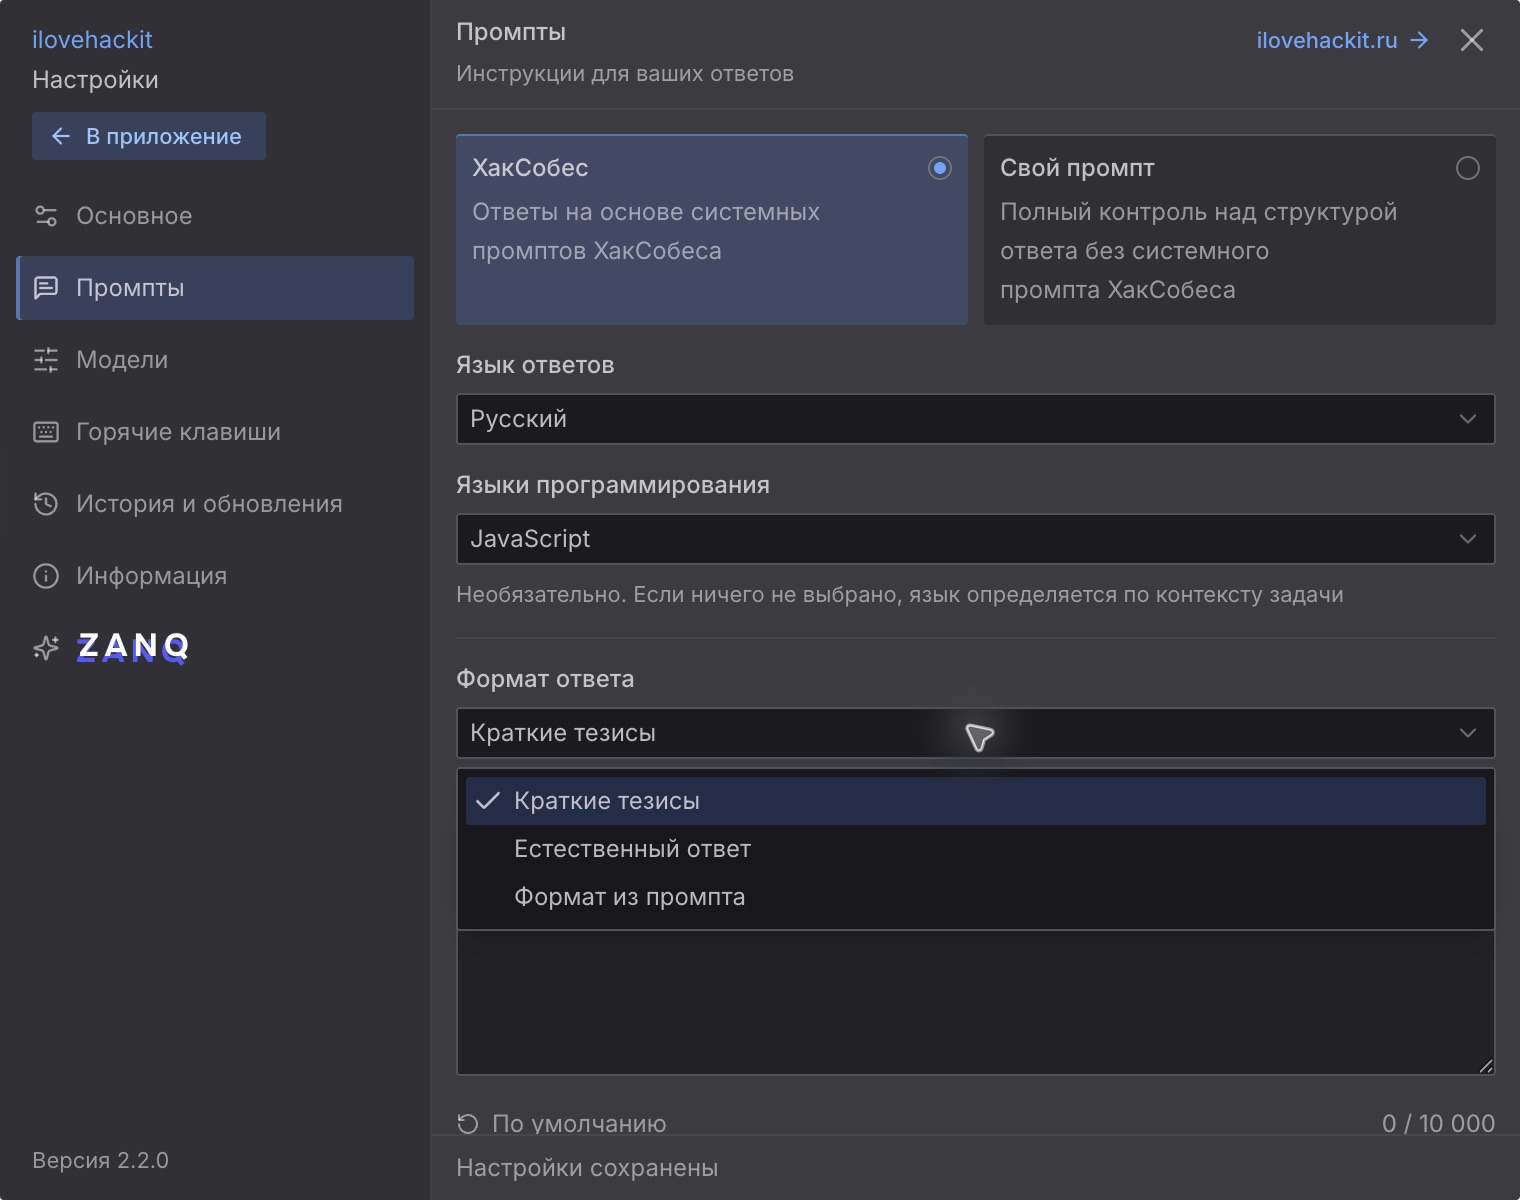The height and width of the screenshot is (1200, 1520).
Task: Select the Промпты sidebar item
Action: pos(215,288)
